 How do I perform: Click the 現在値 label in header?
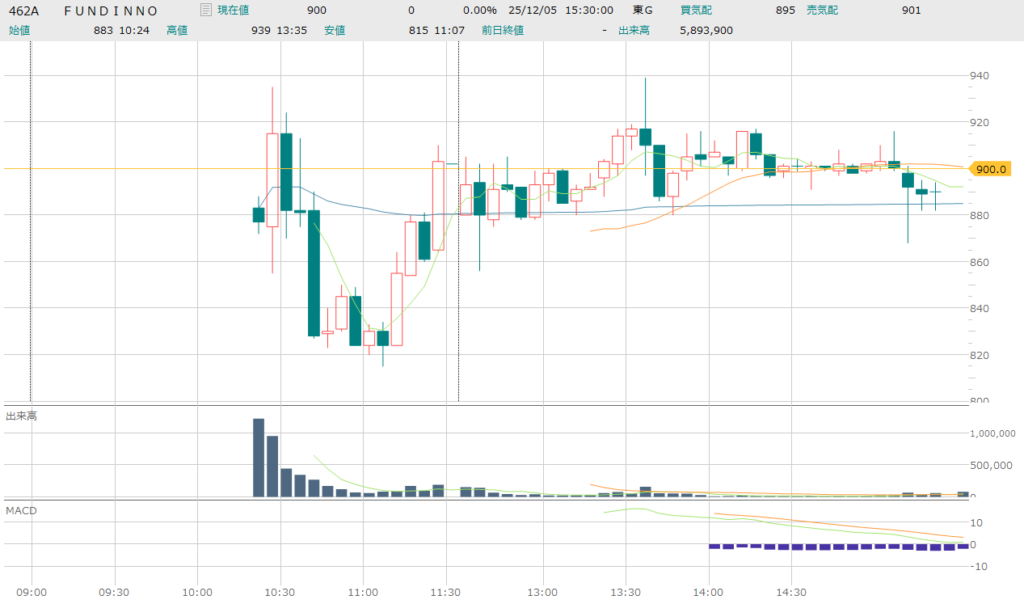pos(237,10)
